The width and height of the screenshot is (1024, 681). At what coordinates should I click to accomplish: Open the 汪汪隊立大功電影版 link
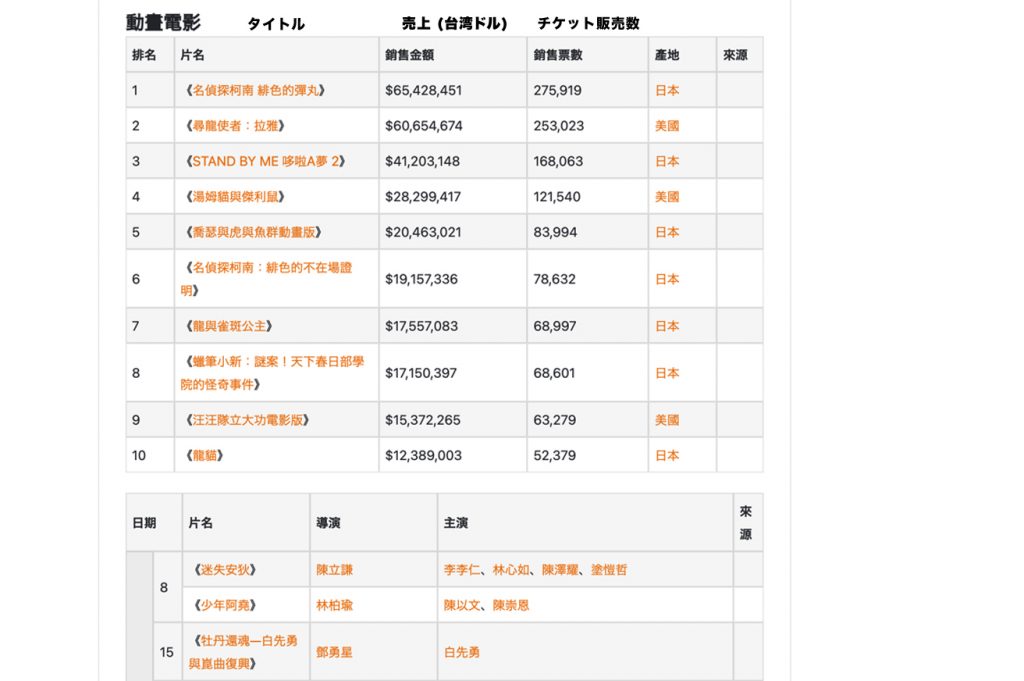(247, 420)
